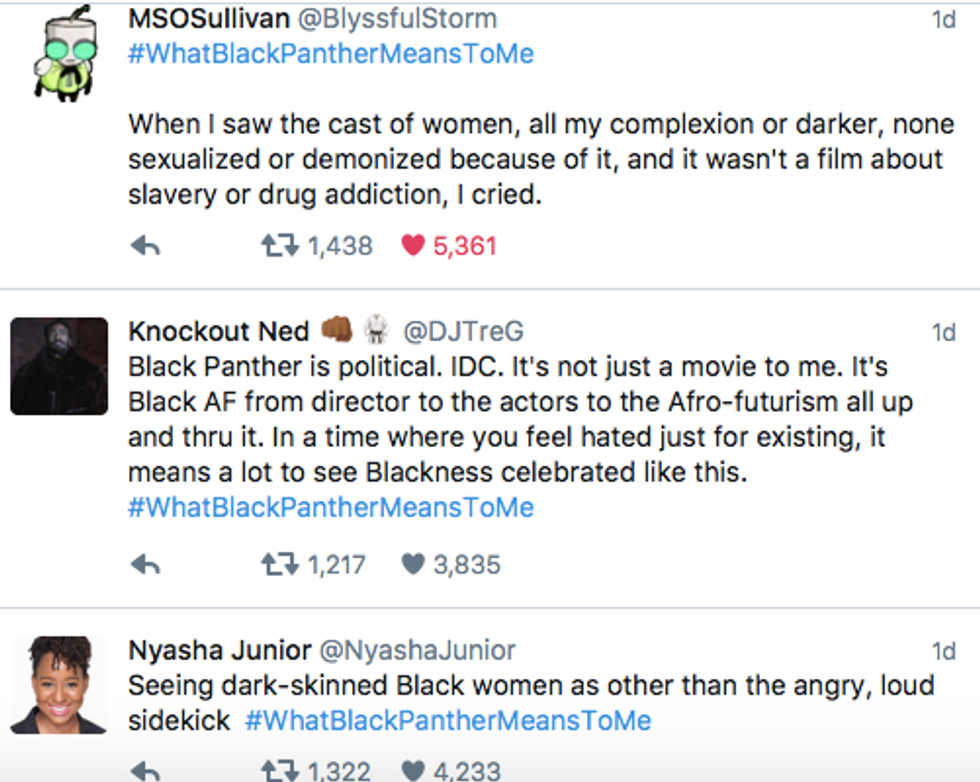The height and width of the screenshot is (782, 980).
Task: Open the 1d timestamp on MSOSullivan's tweet
Action: (943, 19)
